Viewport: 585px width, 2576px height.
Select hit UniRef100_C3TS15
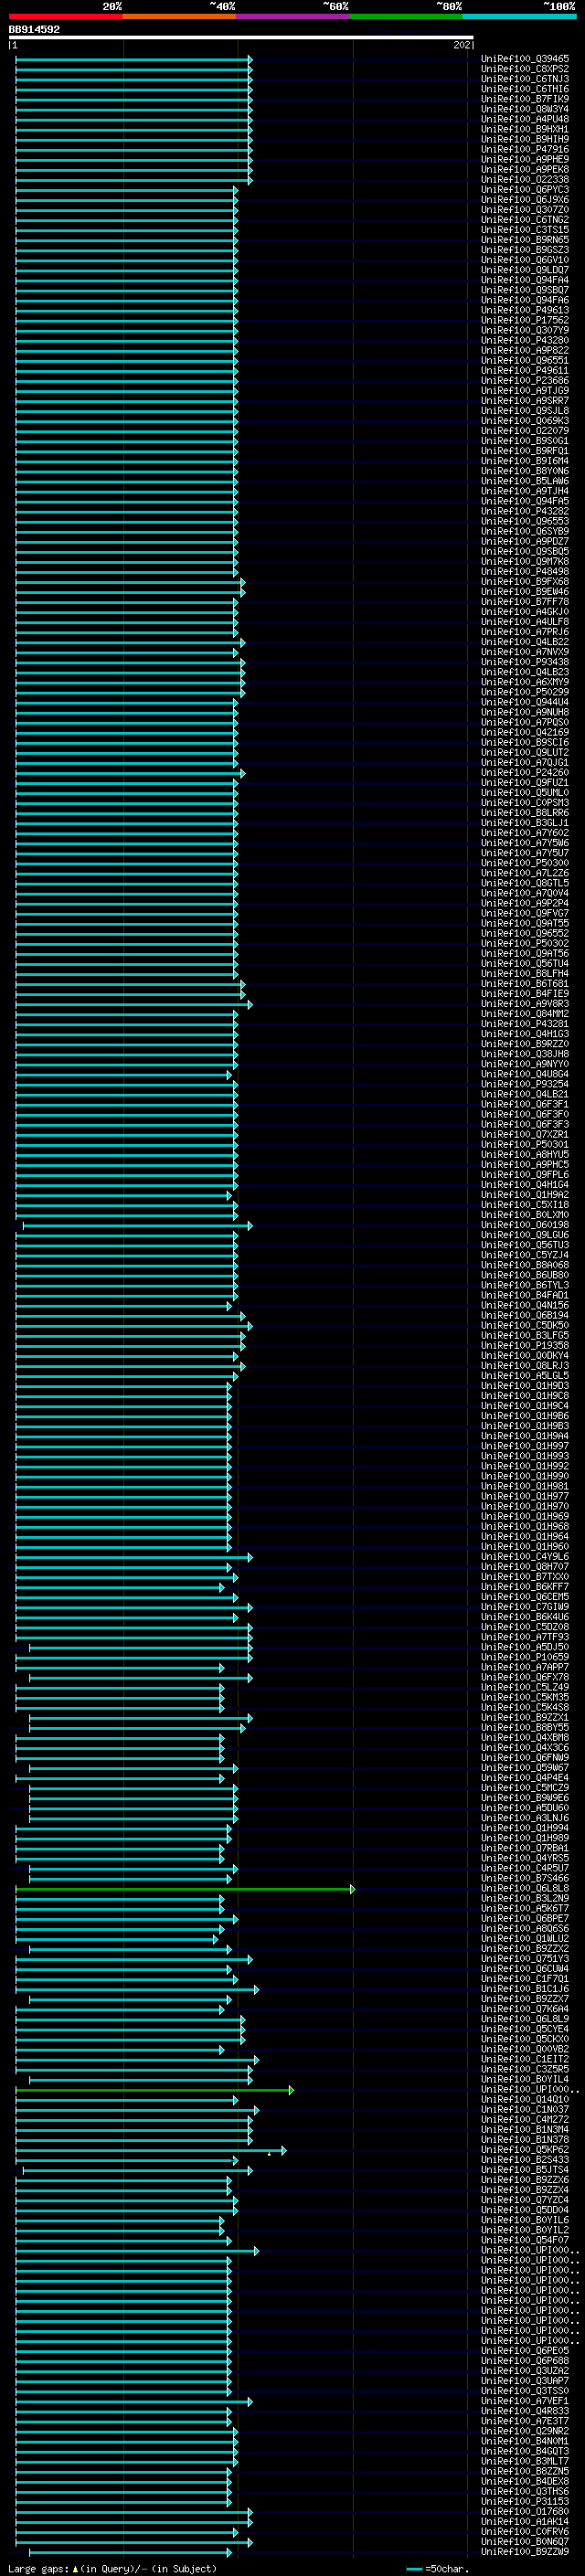[x=525, y=230]
